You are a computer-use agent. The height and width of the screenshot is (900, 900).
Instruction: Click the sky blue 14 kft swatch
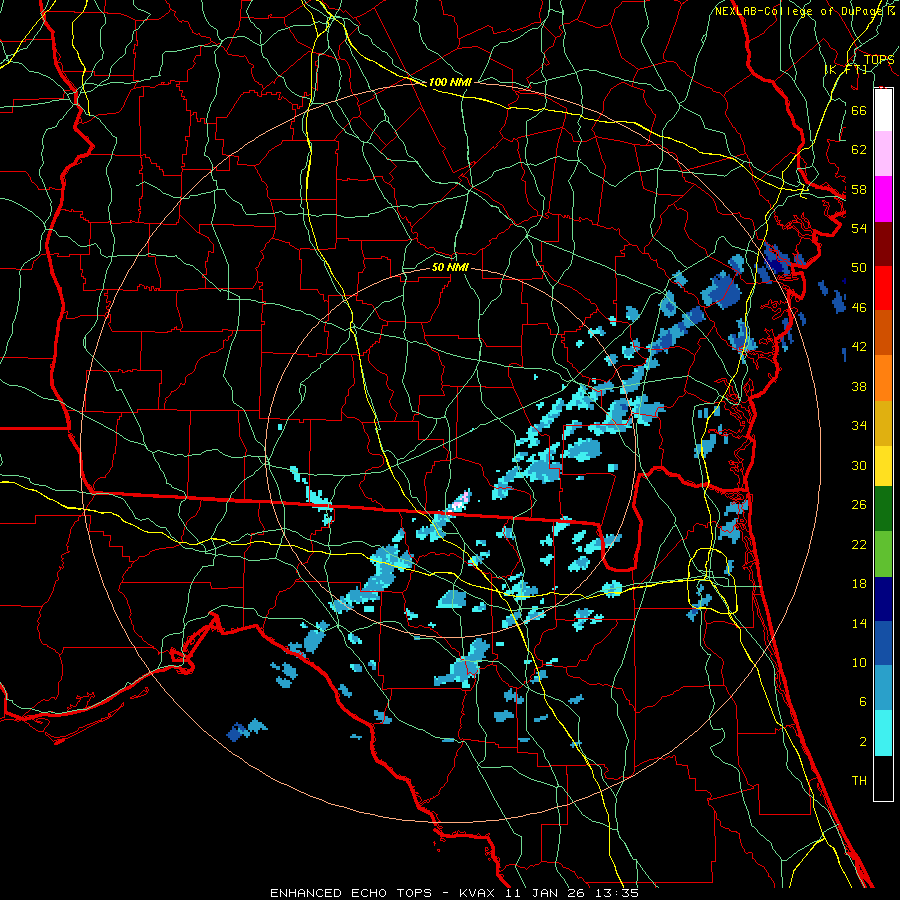tap(883, 688)
